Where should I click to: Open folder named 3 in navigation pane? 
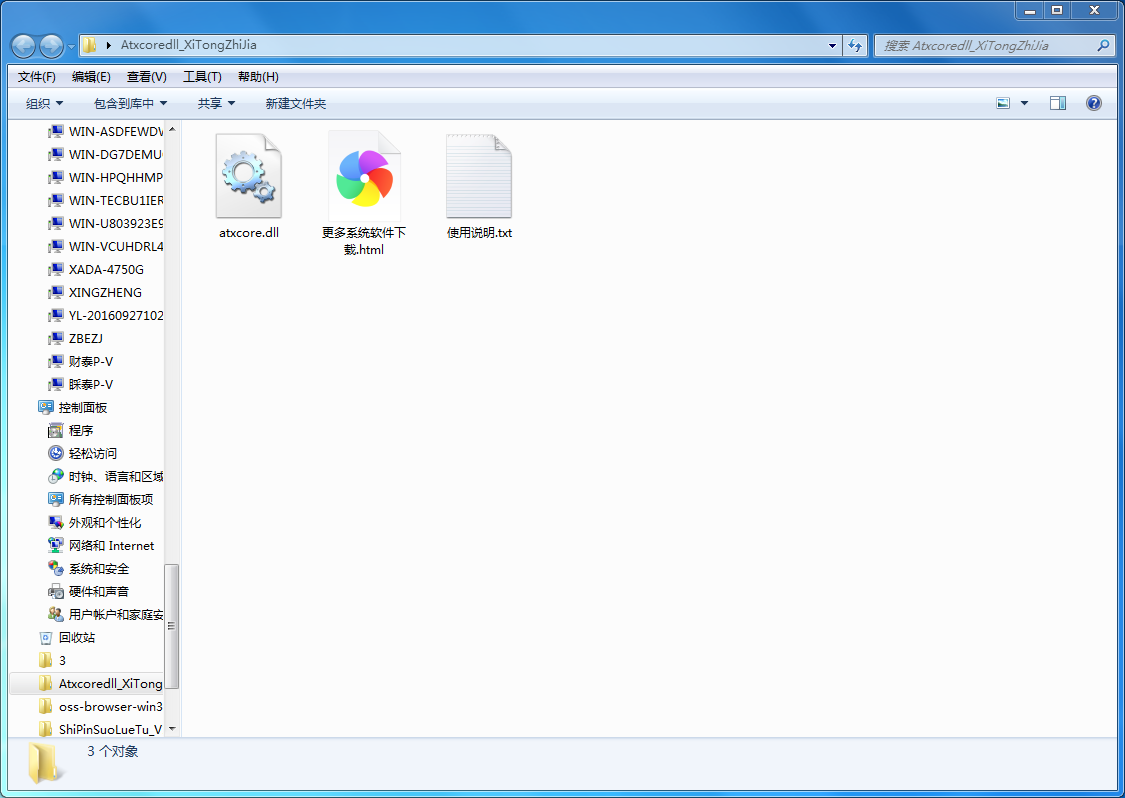[52, 660]
